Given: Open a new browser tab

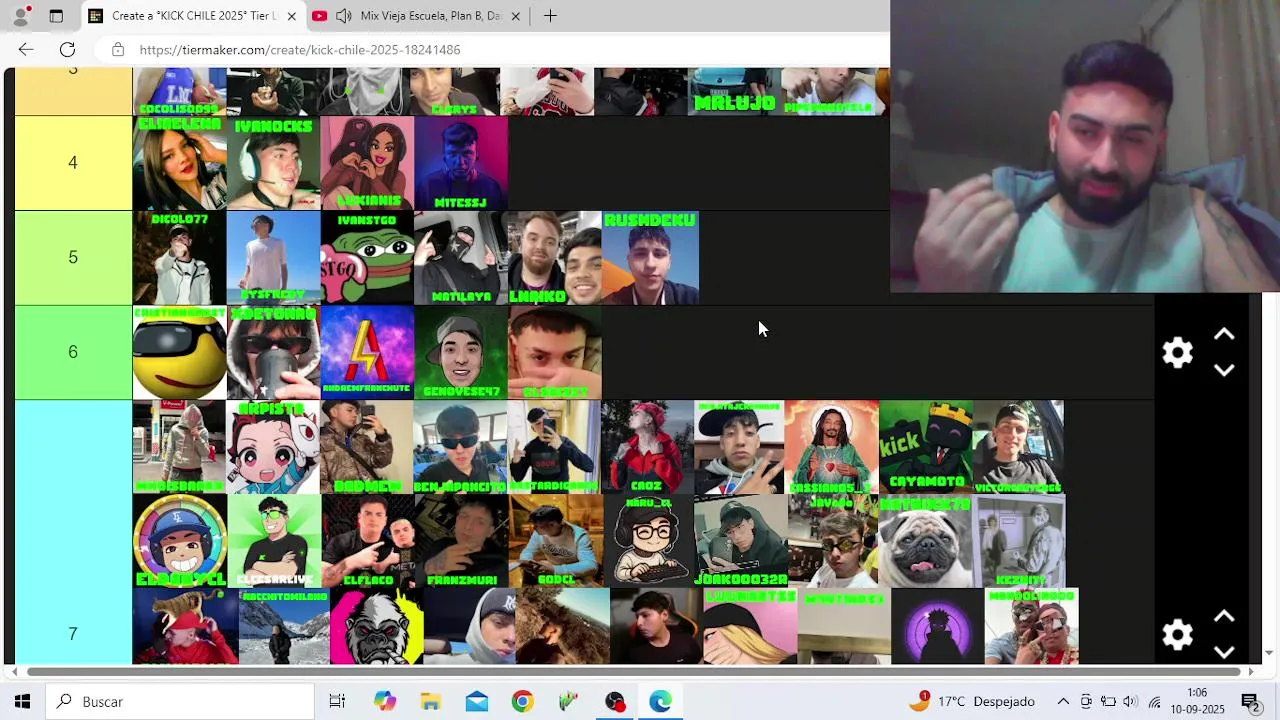Looking at the screenshot, I should point(550,16).
